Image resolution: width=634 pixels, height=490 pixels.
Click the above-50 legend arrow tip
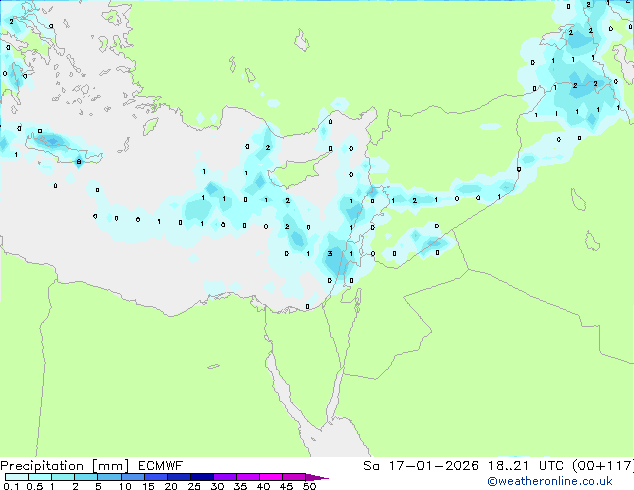[x=317, y=477]
